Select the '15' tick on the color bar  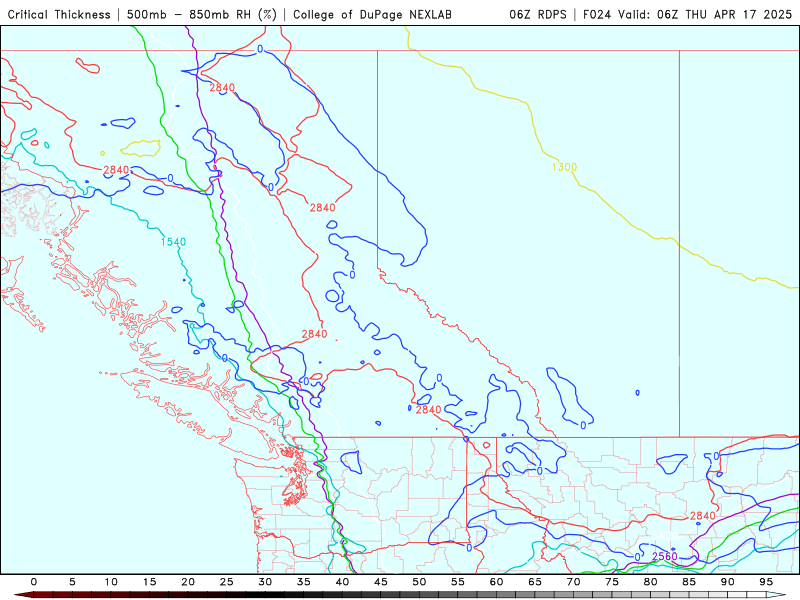tap(149, 582)
